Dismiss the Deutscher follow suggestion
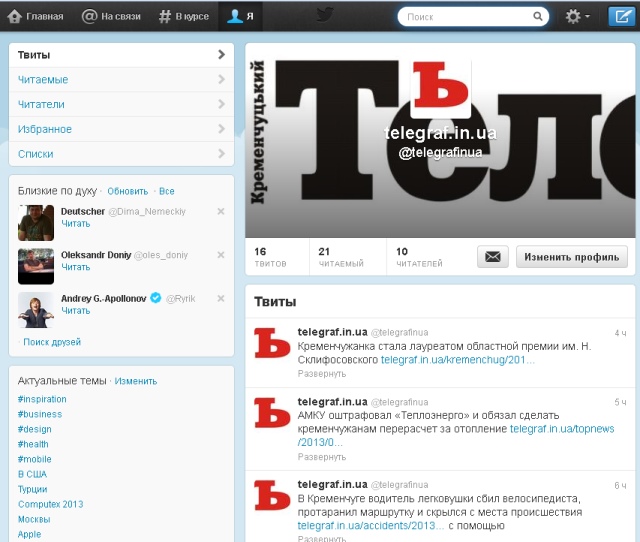Screen dimensions: 640x542 221,211
